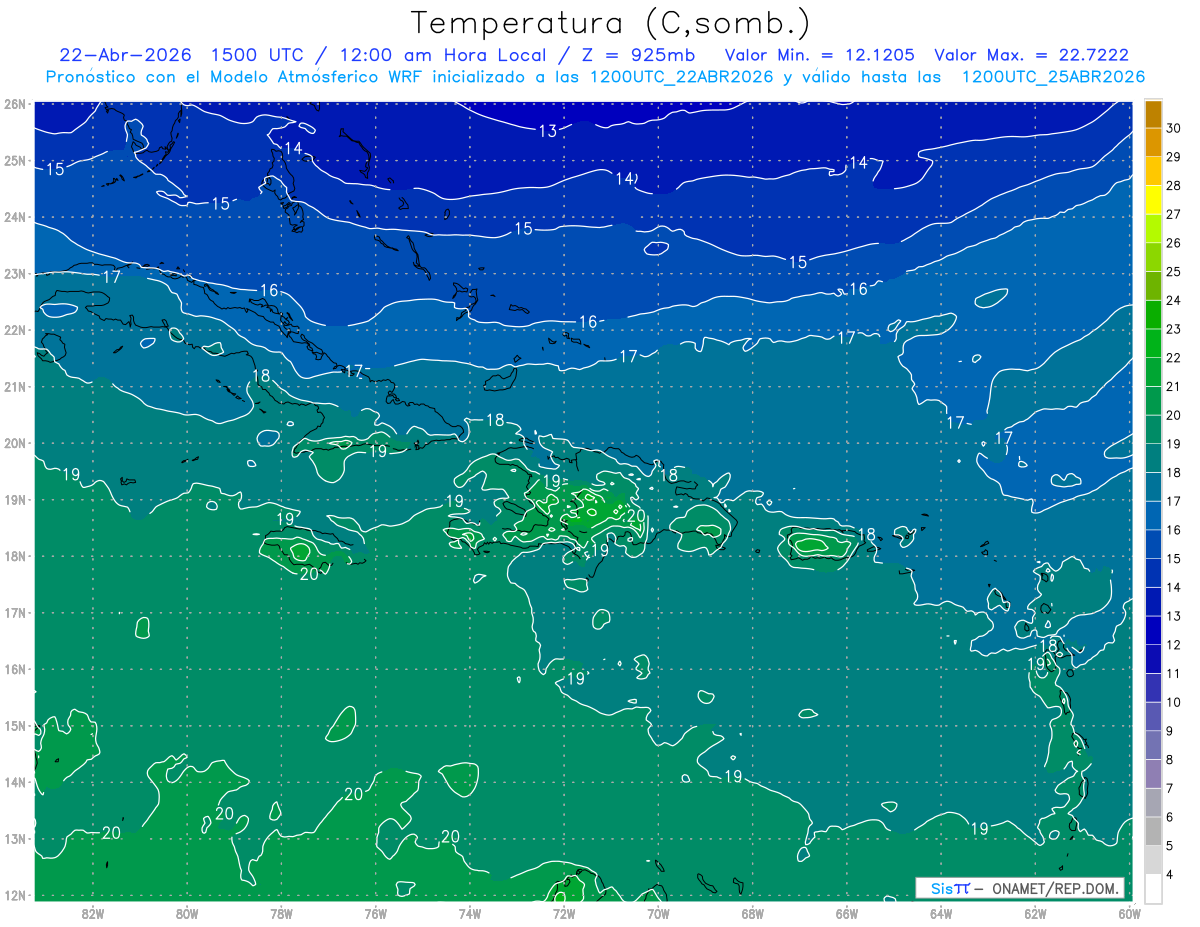Click the 20 contour label near Jamaica

(x=309, y=573)
